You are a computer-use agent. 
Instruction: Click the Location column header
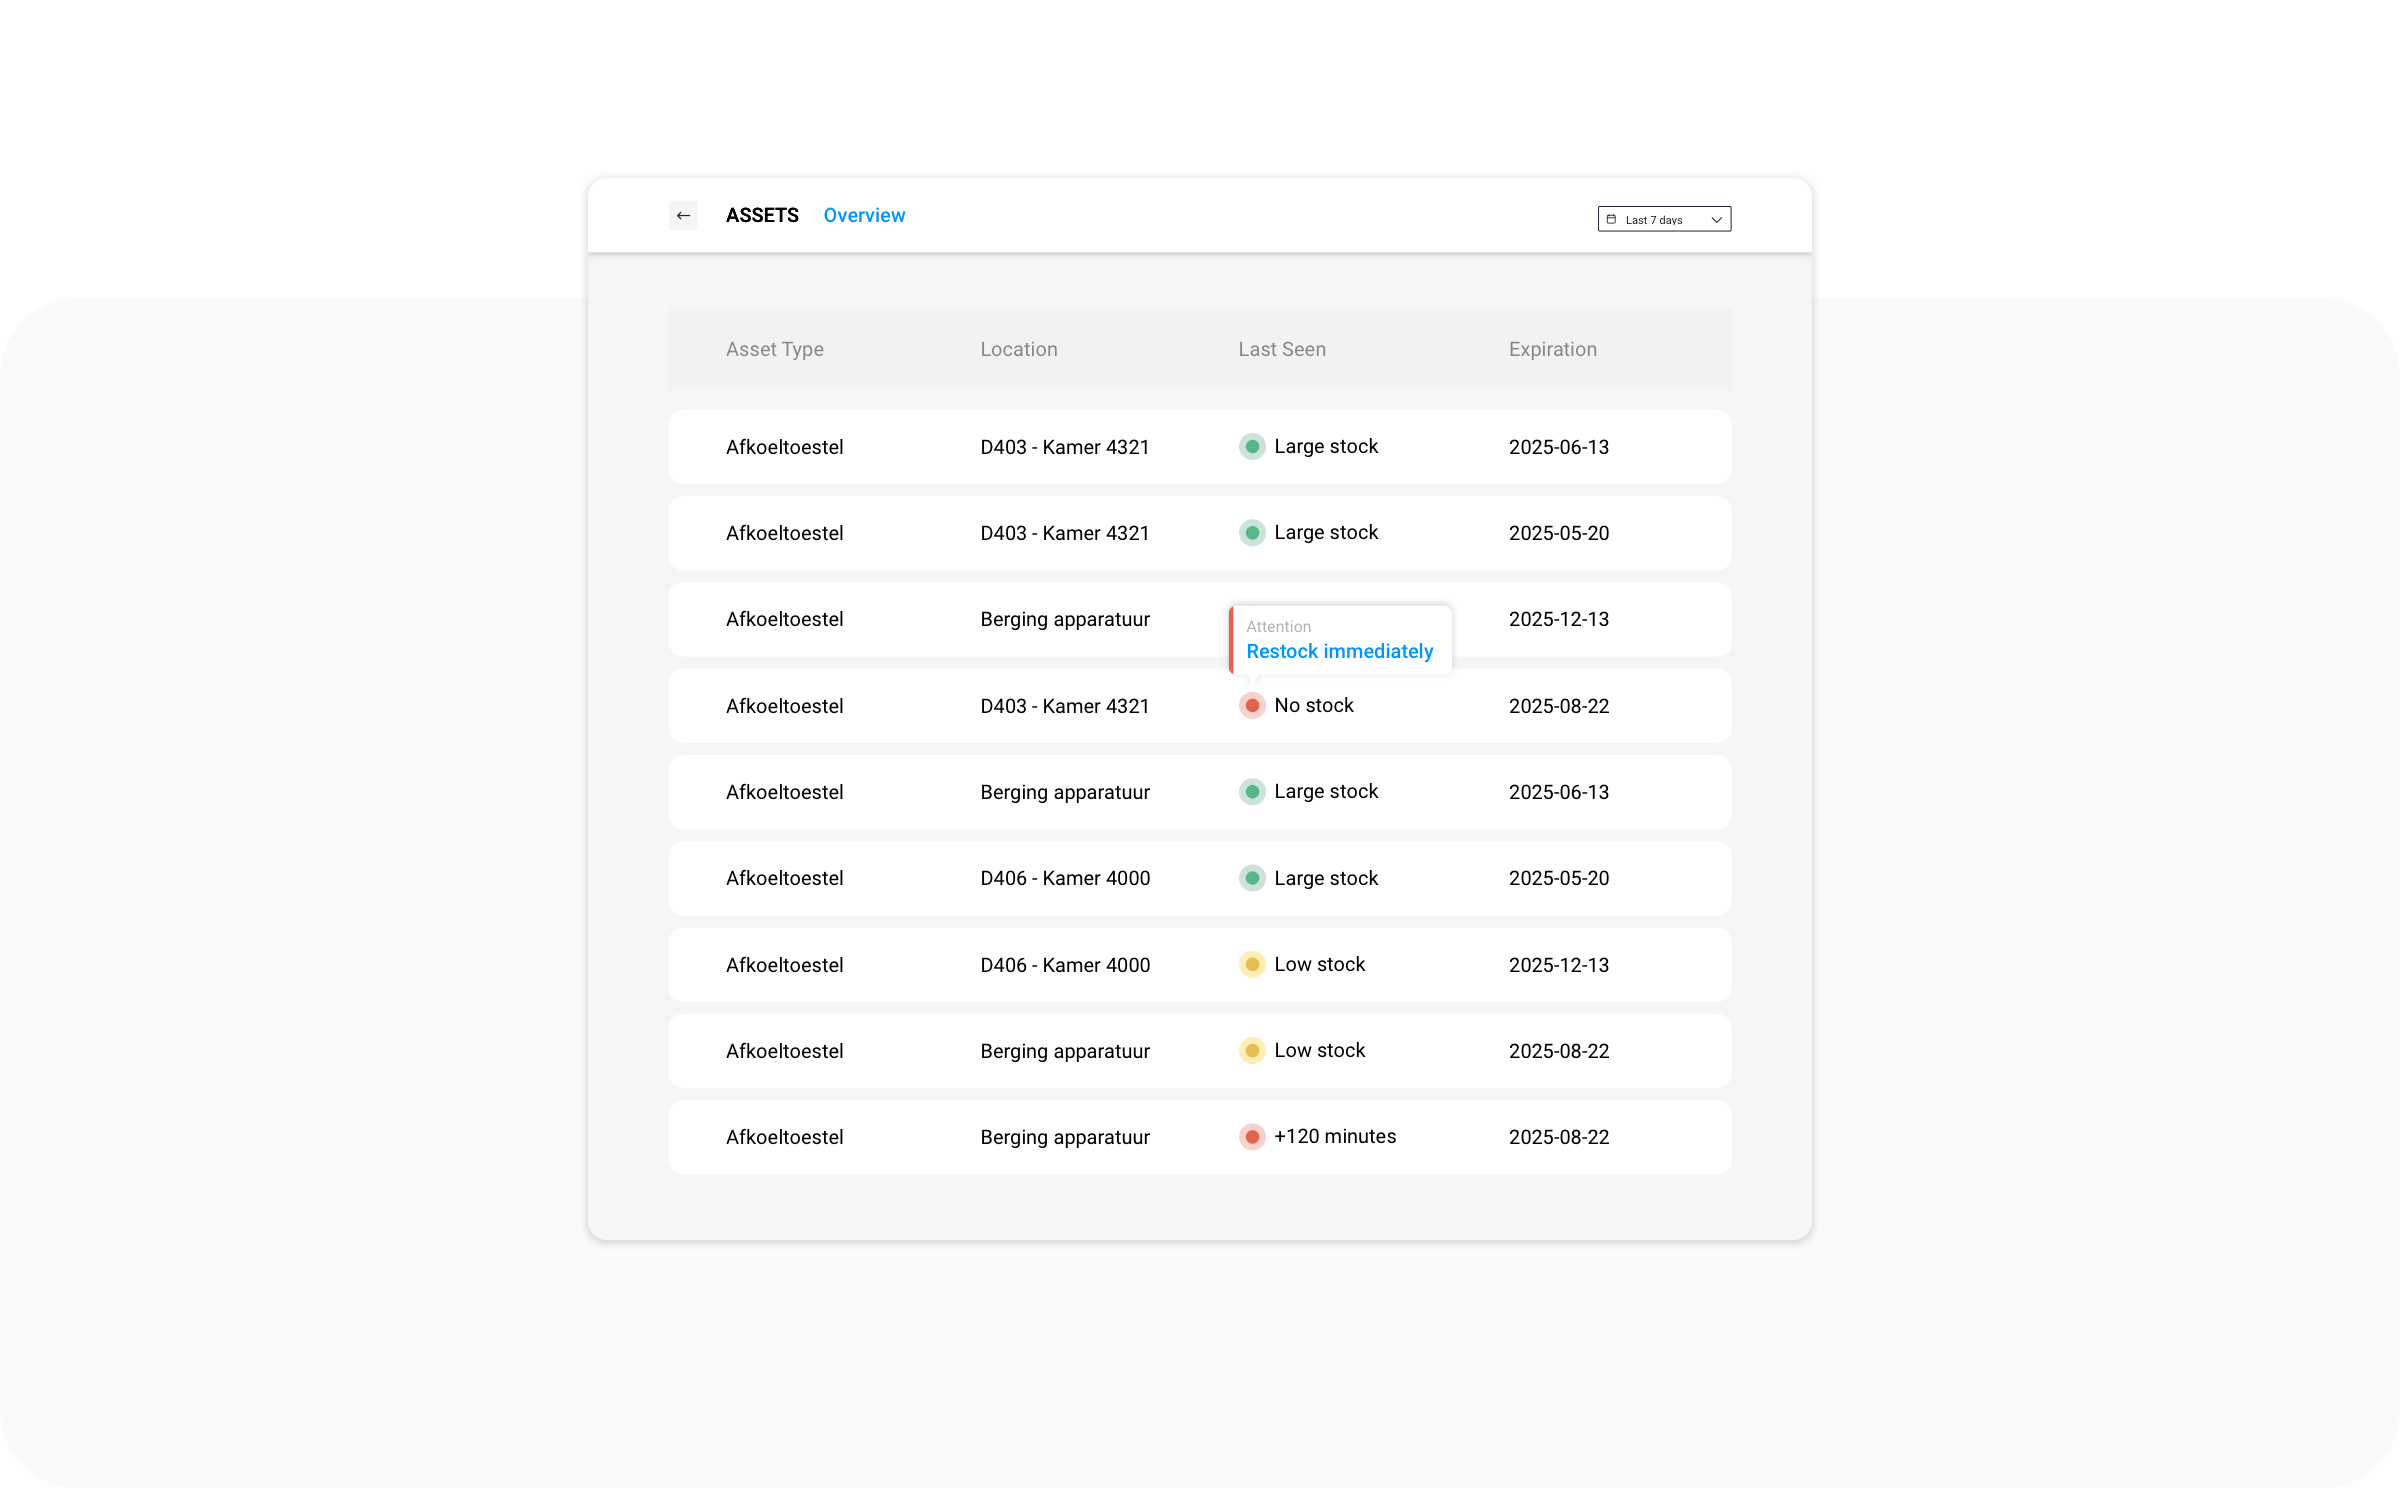click(x=1018, y=349)
